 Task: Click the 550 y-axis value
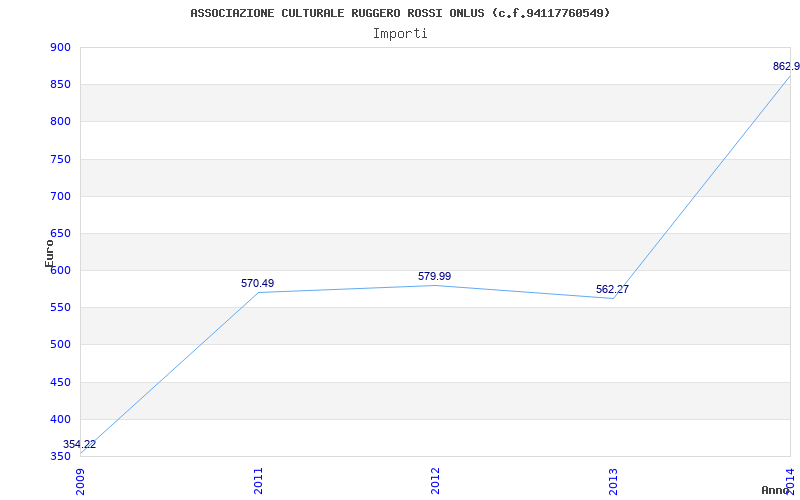(60, 308)
